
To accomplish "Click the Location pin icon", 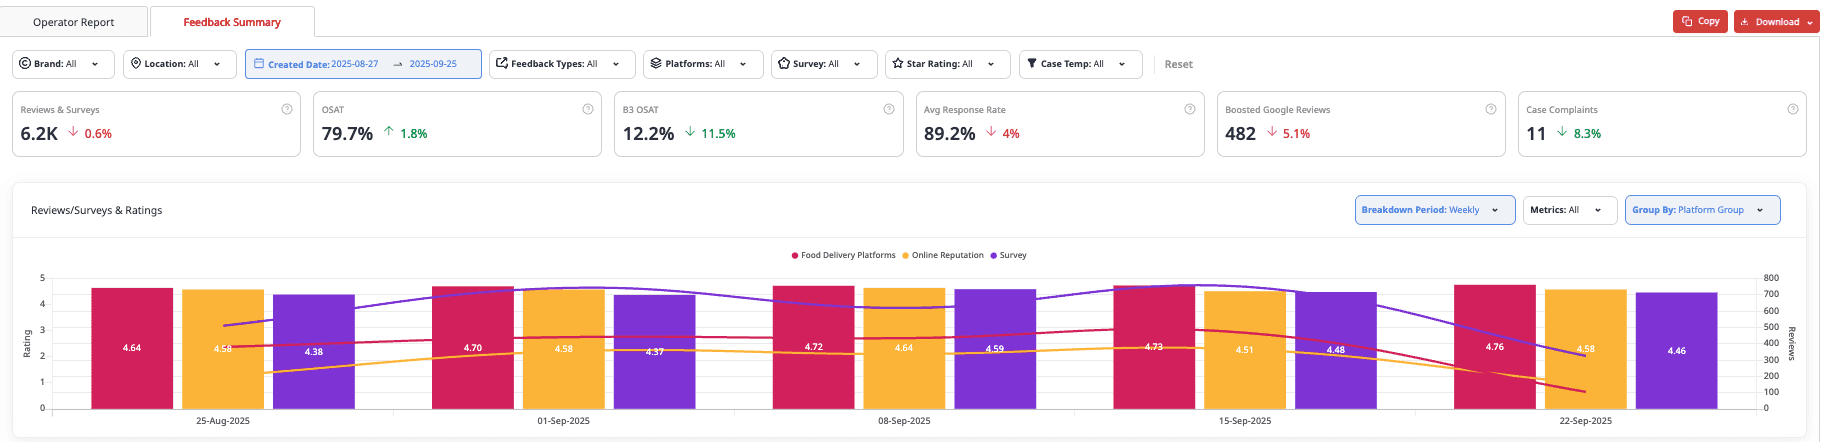I will [x=136, y=63].
